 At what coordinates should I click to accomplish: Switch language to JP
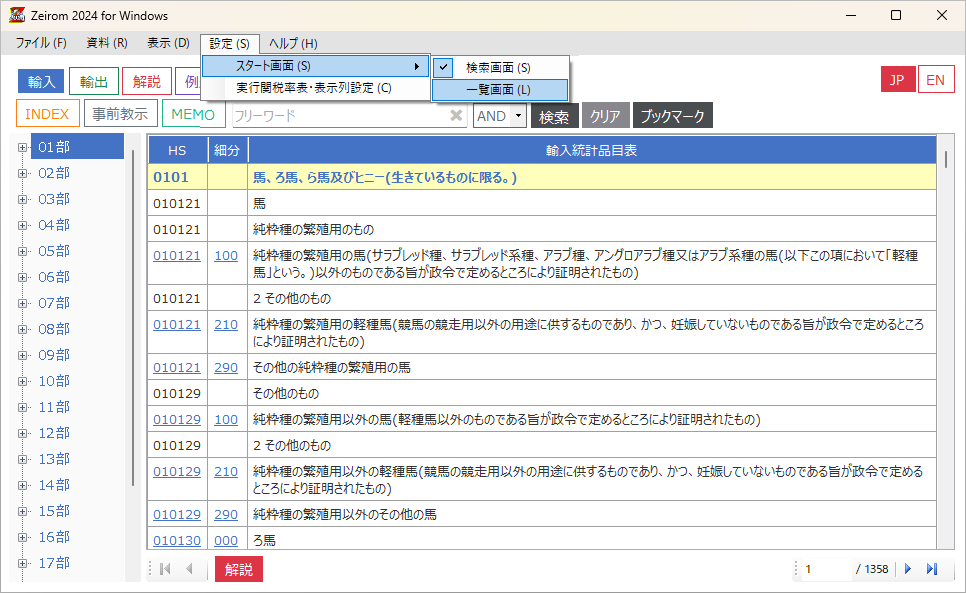pyautogui.click(x=898, y=80)
